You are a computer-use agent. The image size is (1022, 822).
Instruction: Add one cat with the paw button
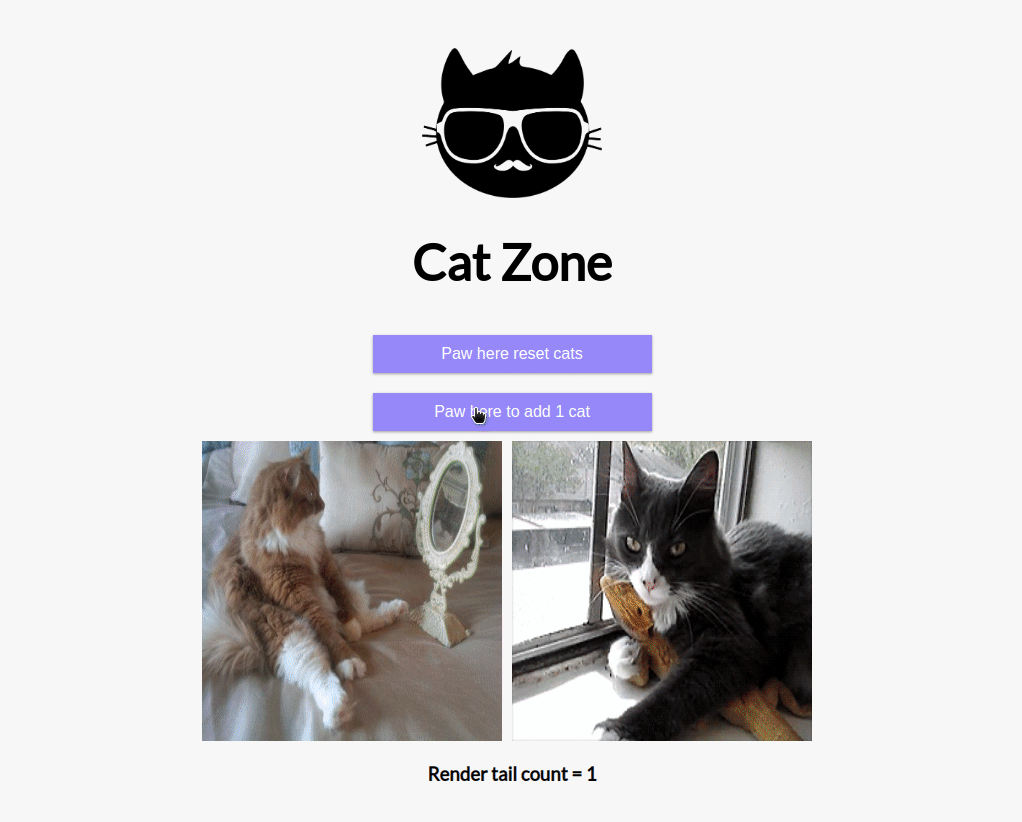pos(512,412)
